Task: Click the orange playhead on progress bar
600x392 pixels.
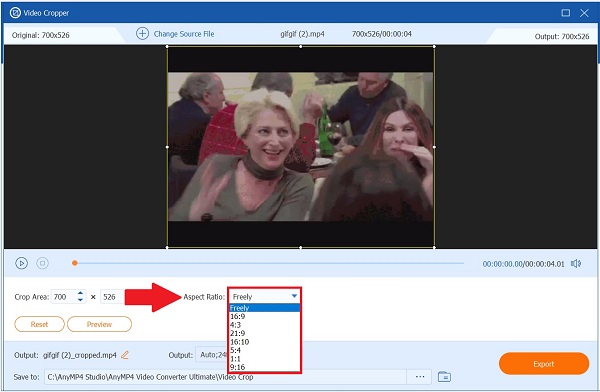Action: (75, 263)
